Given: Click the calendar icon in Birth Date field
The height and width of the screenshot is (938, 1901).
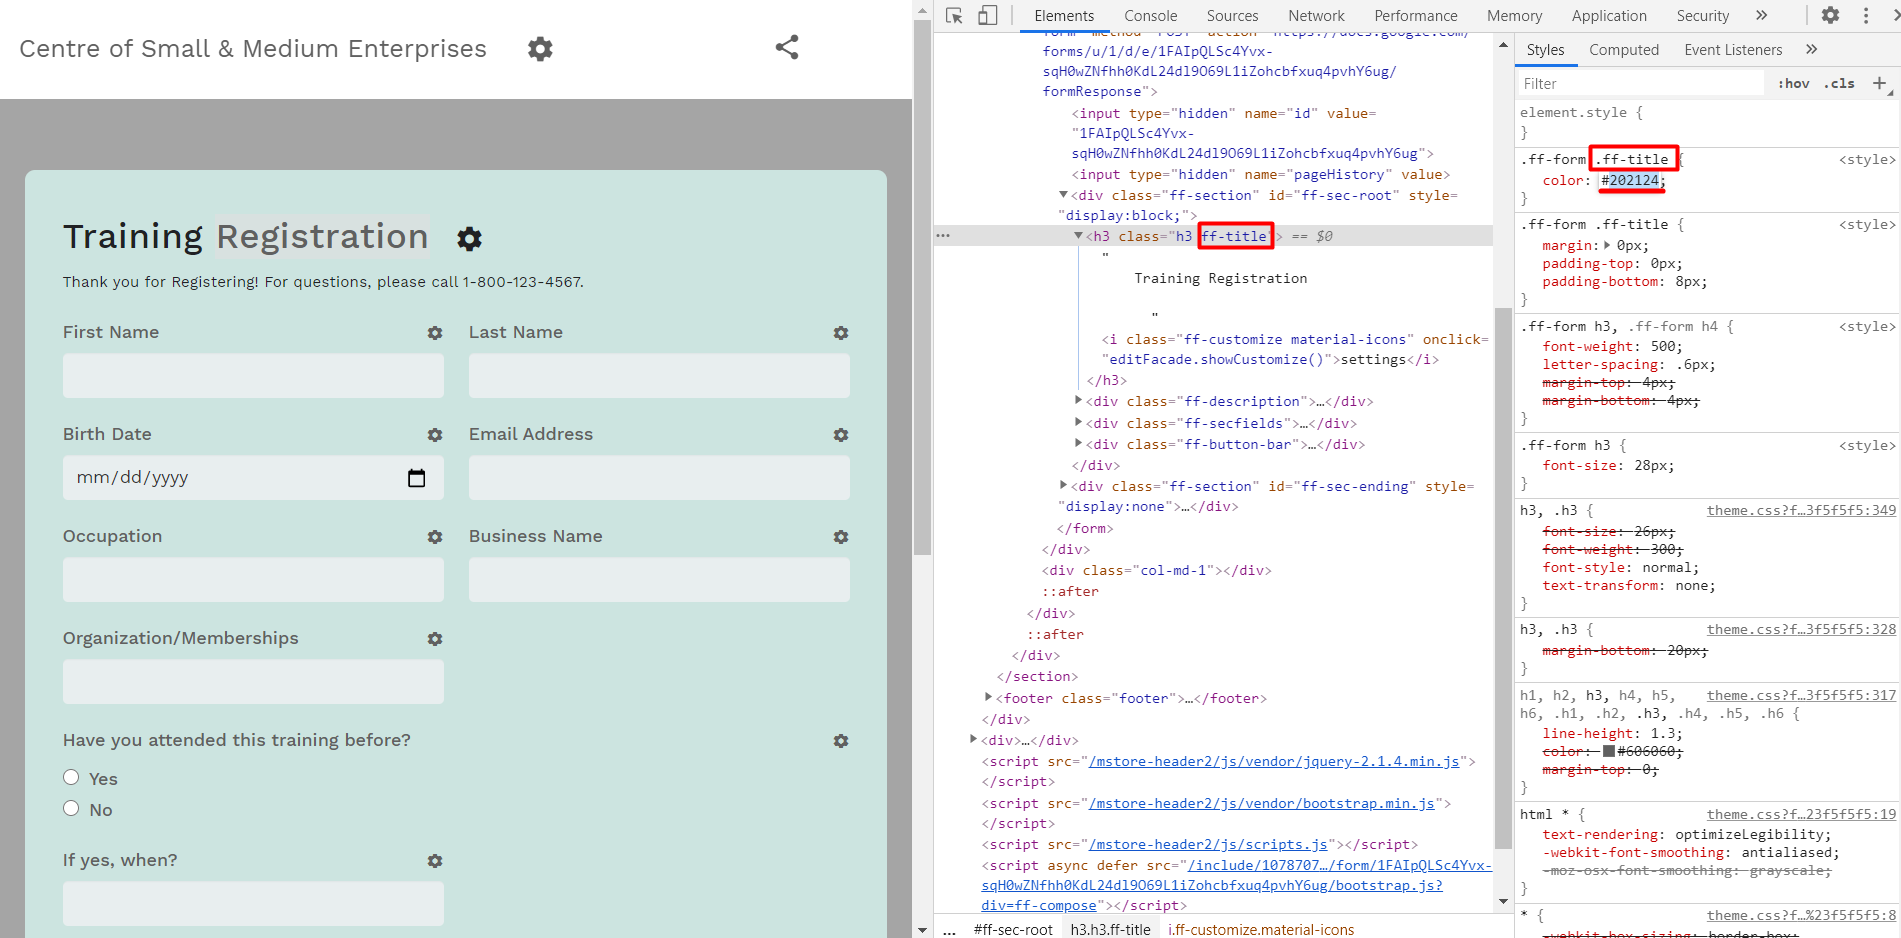Looking at the screenshot, I should click(x=417, y=478).
